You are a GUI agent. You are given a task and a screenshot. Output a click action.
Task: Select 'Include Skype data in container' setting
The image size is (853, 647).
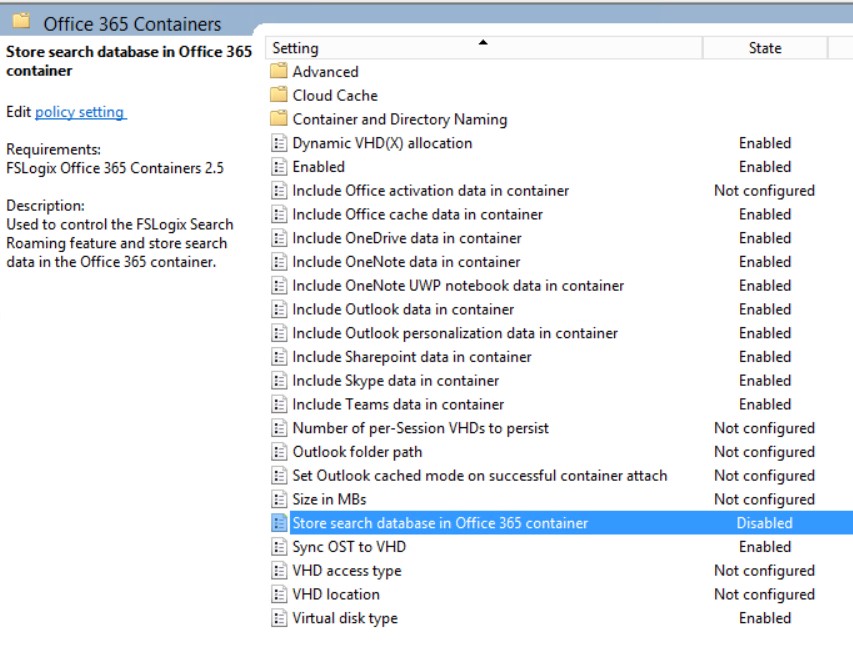pos(395,381)
